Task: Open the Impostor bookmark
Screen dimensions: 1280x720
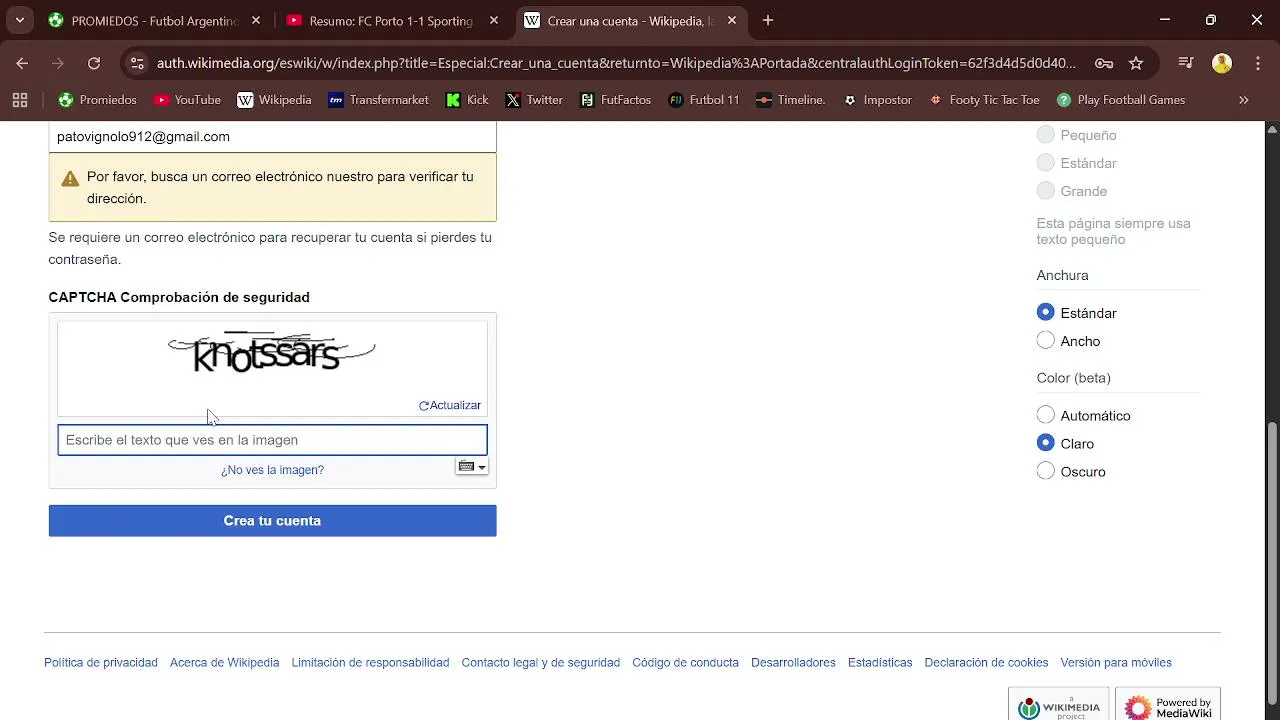Action: (x=878, y=100)
